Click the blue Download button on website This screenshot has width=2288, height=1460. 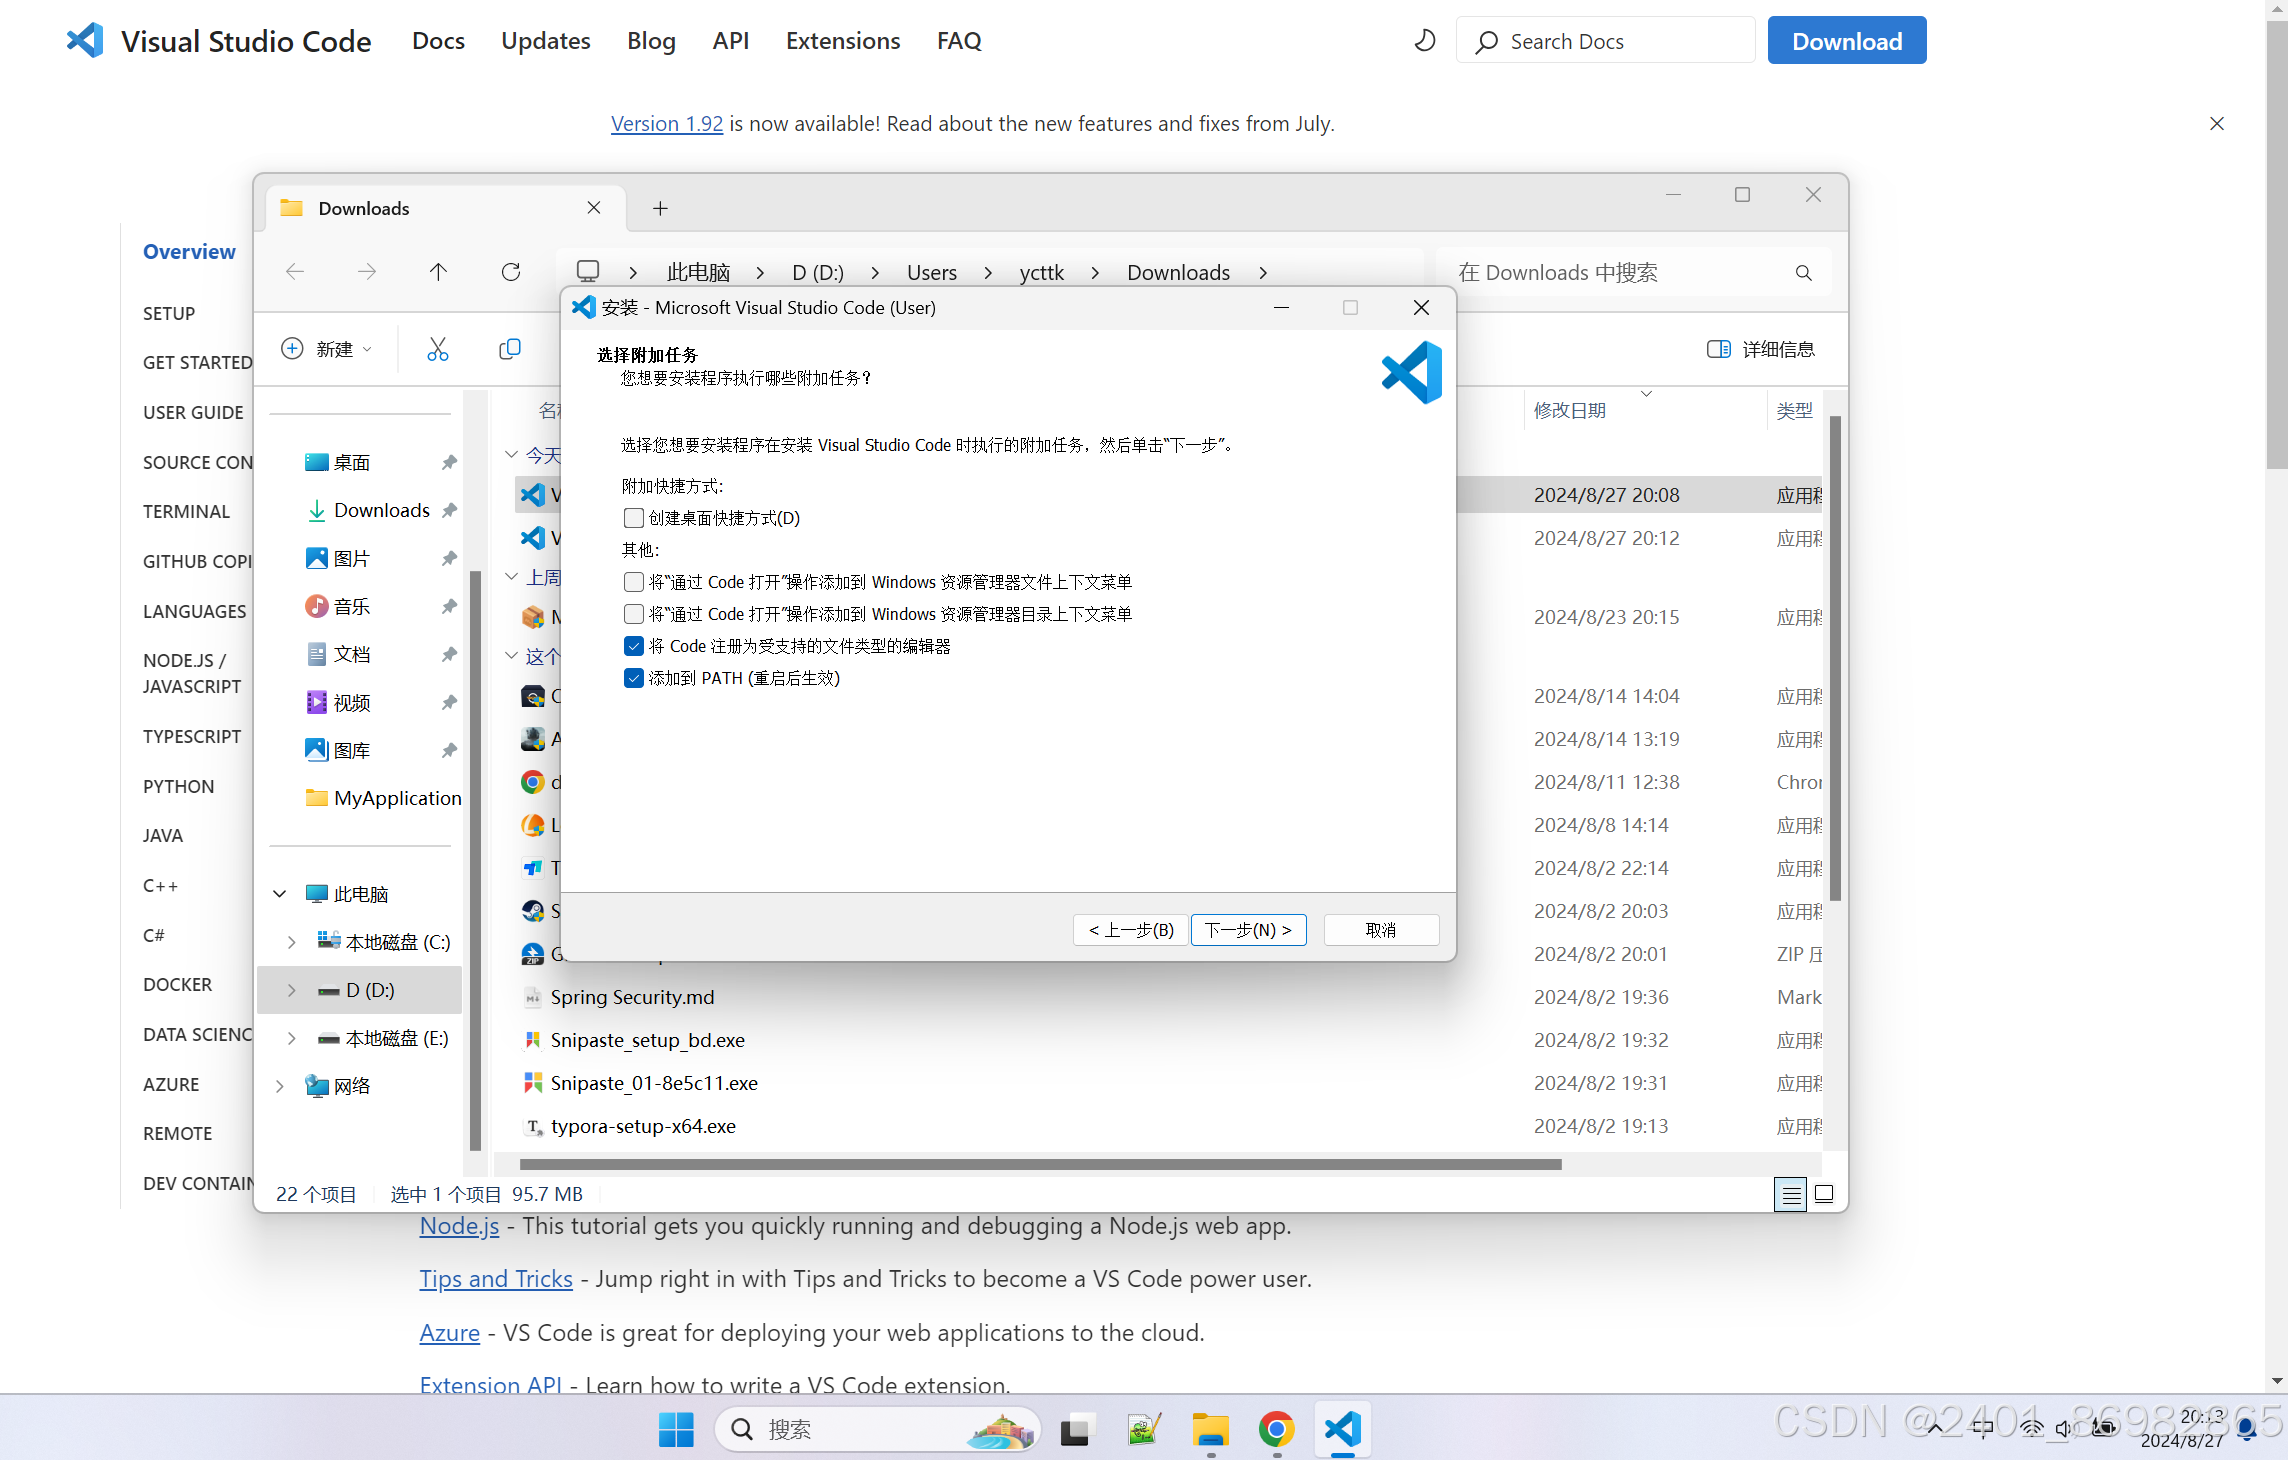click(x=1846, y=41)
